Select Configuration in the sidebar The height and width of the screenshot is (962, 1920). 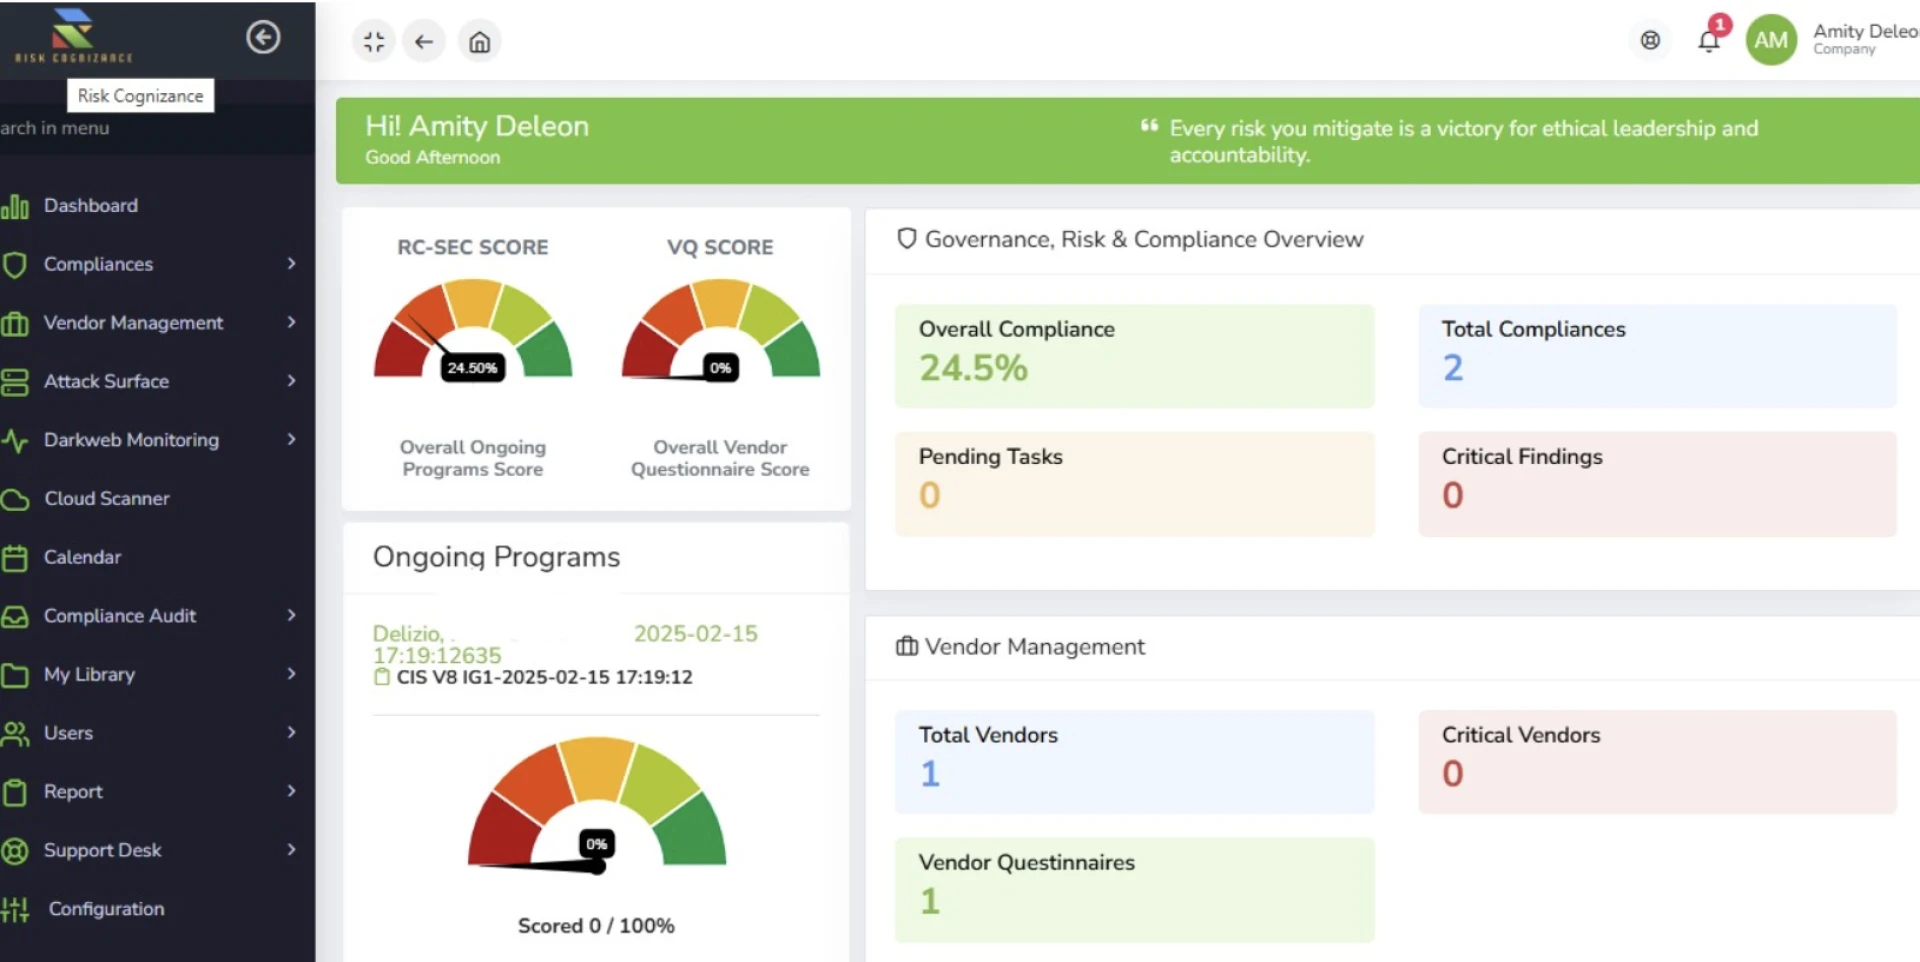(106, 909)
